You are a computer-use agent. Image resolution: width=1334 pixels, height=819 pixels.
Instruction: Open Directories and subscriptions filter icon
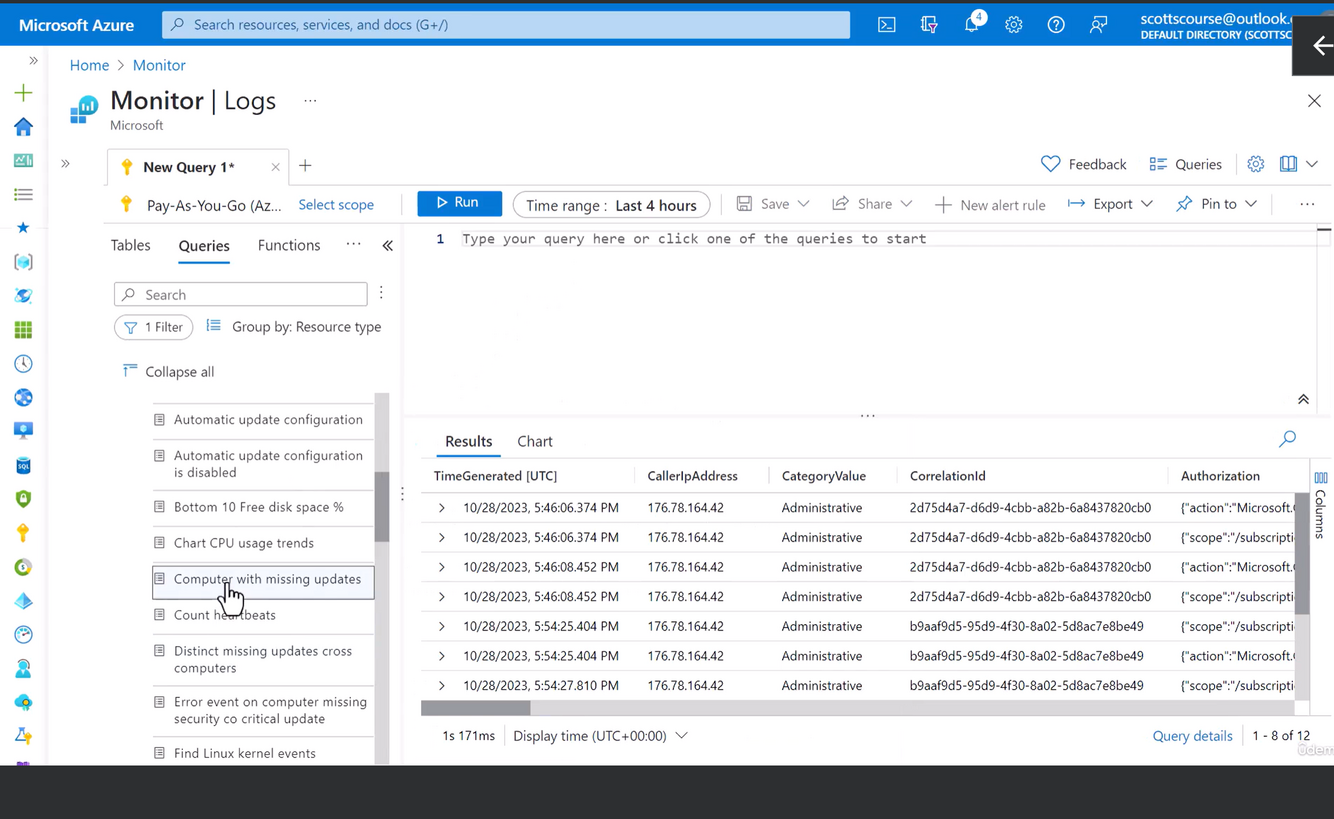pos(929,25)
